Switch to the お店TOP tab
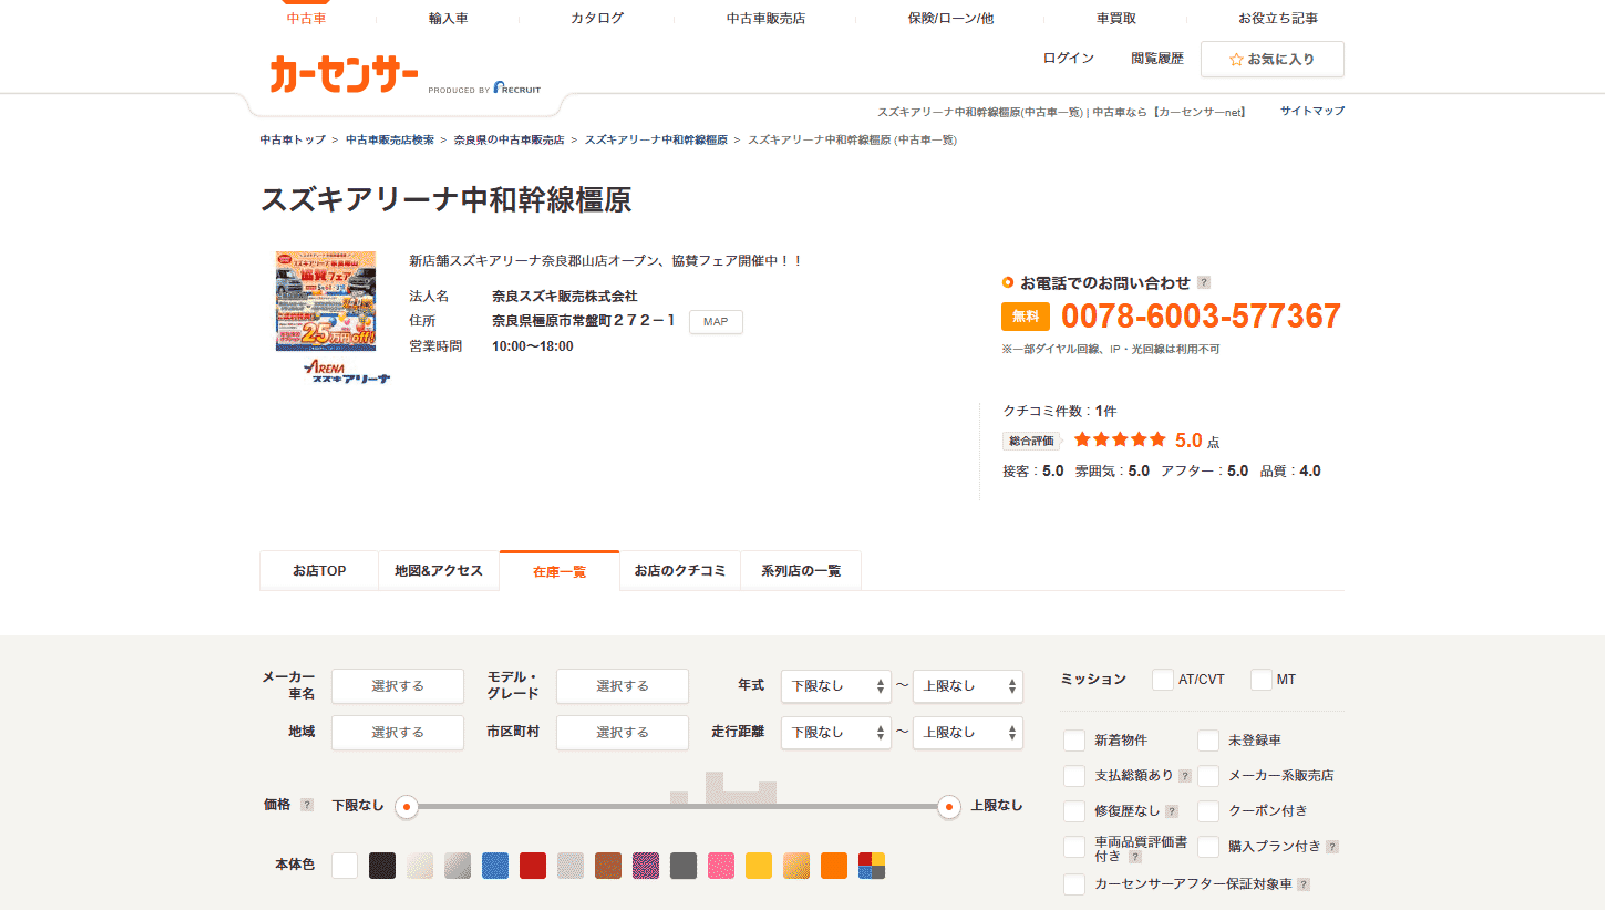The width and height of the screenshot is (1605, 910). pos(319,571)
